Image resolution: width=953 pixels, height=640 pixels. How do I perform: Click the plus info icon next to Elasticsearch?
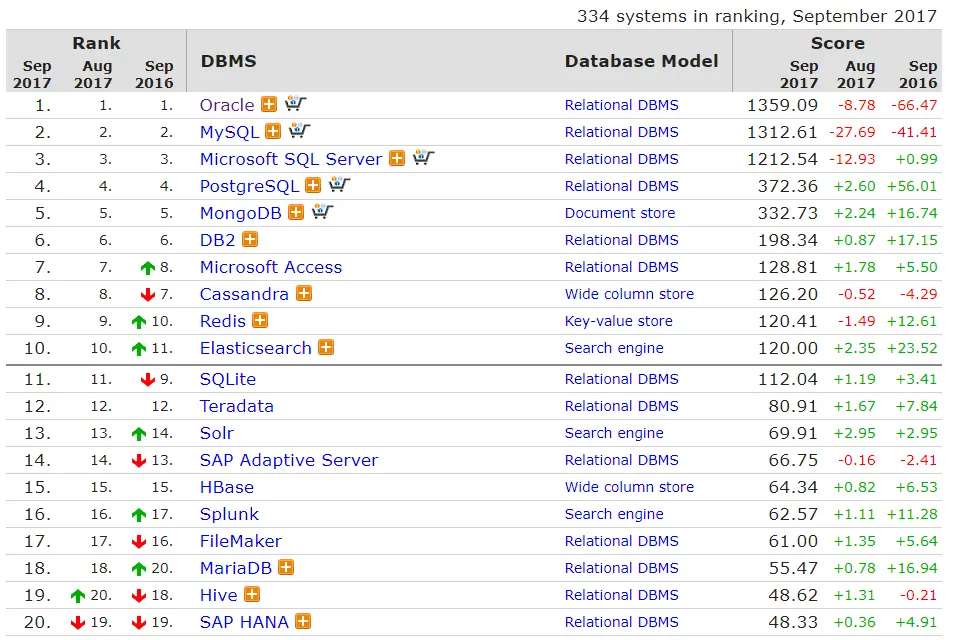326,347
